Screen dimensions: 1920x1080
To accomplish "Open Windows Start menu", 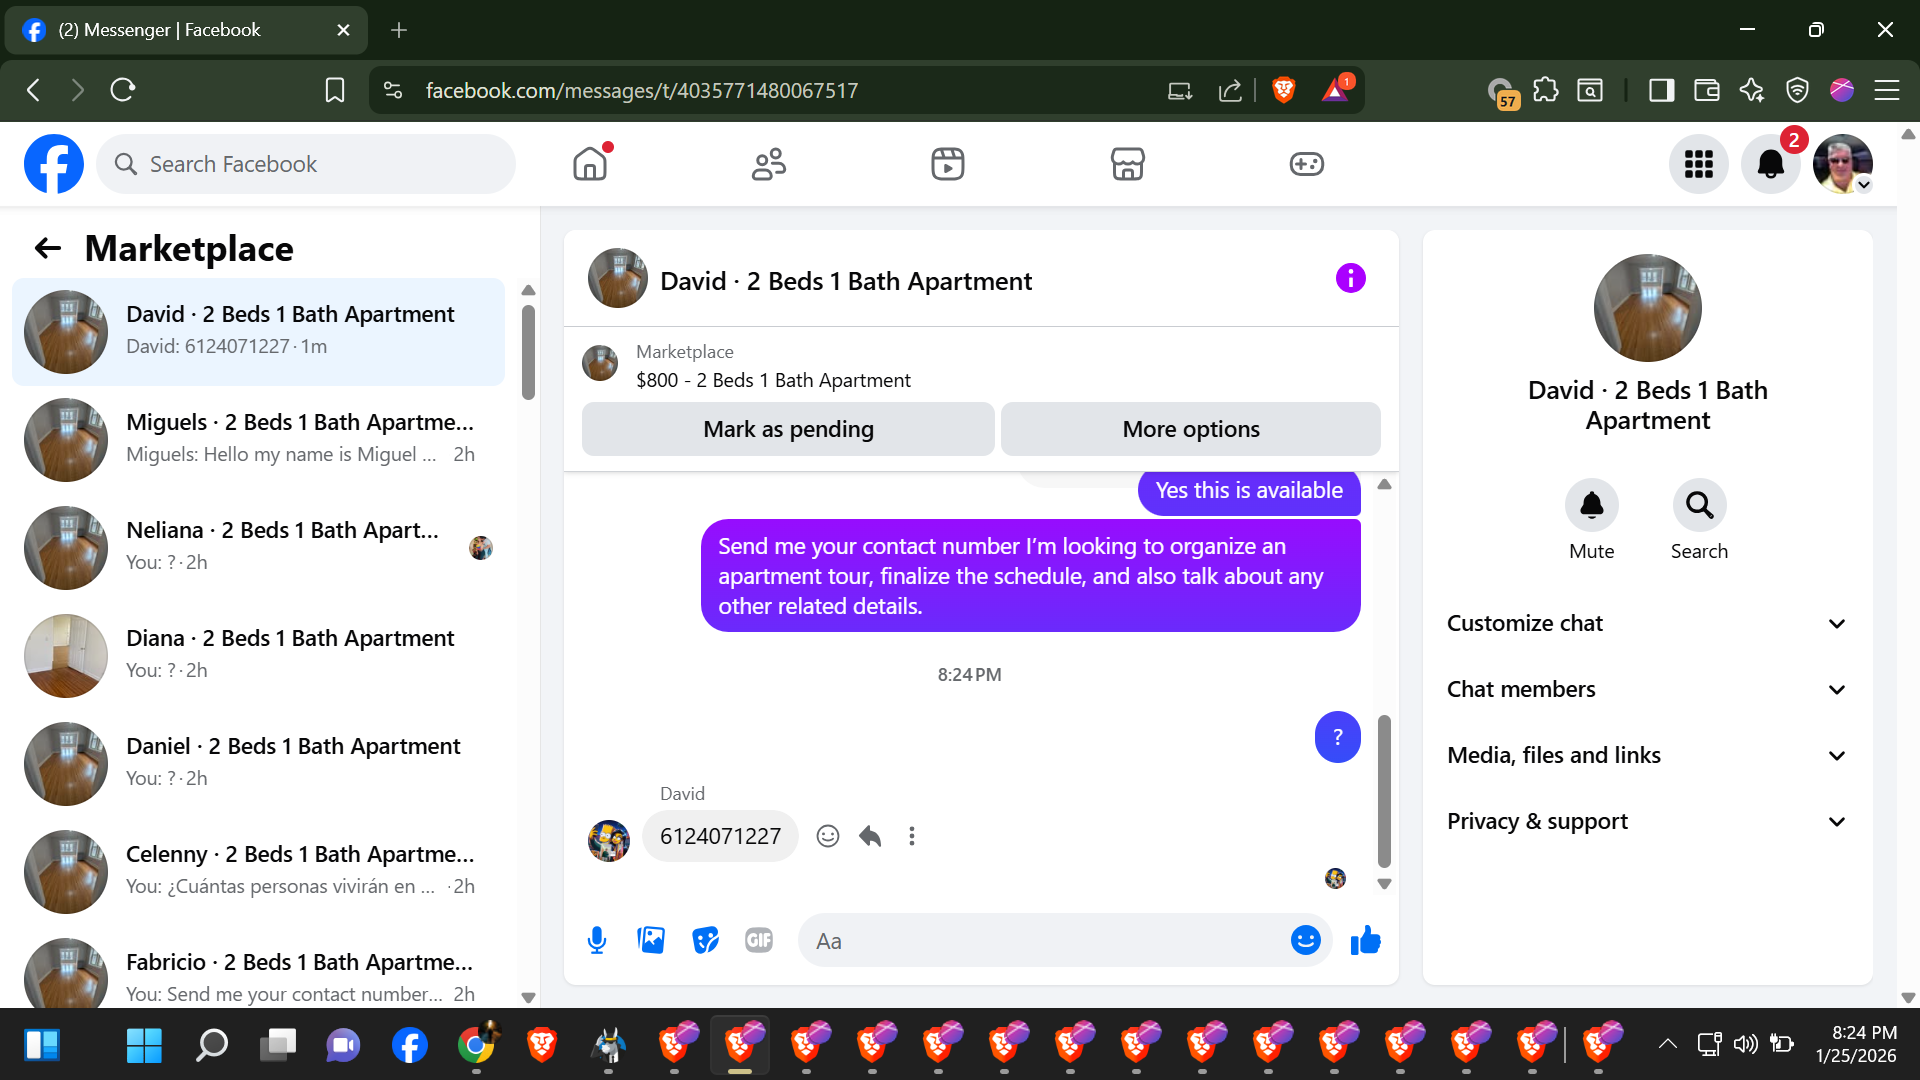I will (144, 1045).
